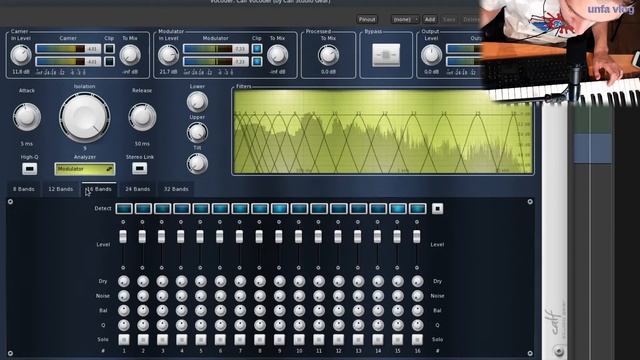Click the upper Modulator Clip indicator
Viewport: 640px width, 360px height.
pos(257,49)
